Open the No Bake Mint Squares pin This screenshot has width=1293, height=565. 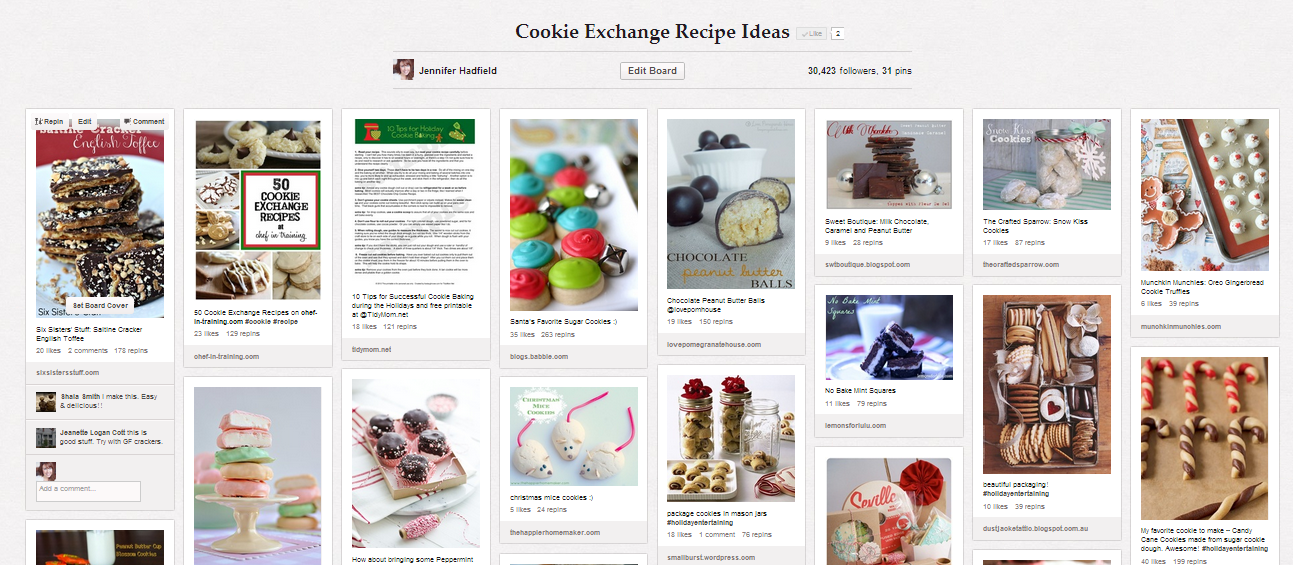[x=888, y=338]
